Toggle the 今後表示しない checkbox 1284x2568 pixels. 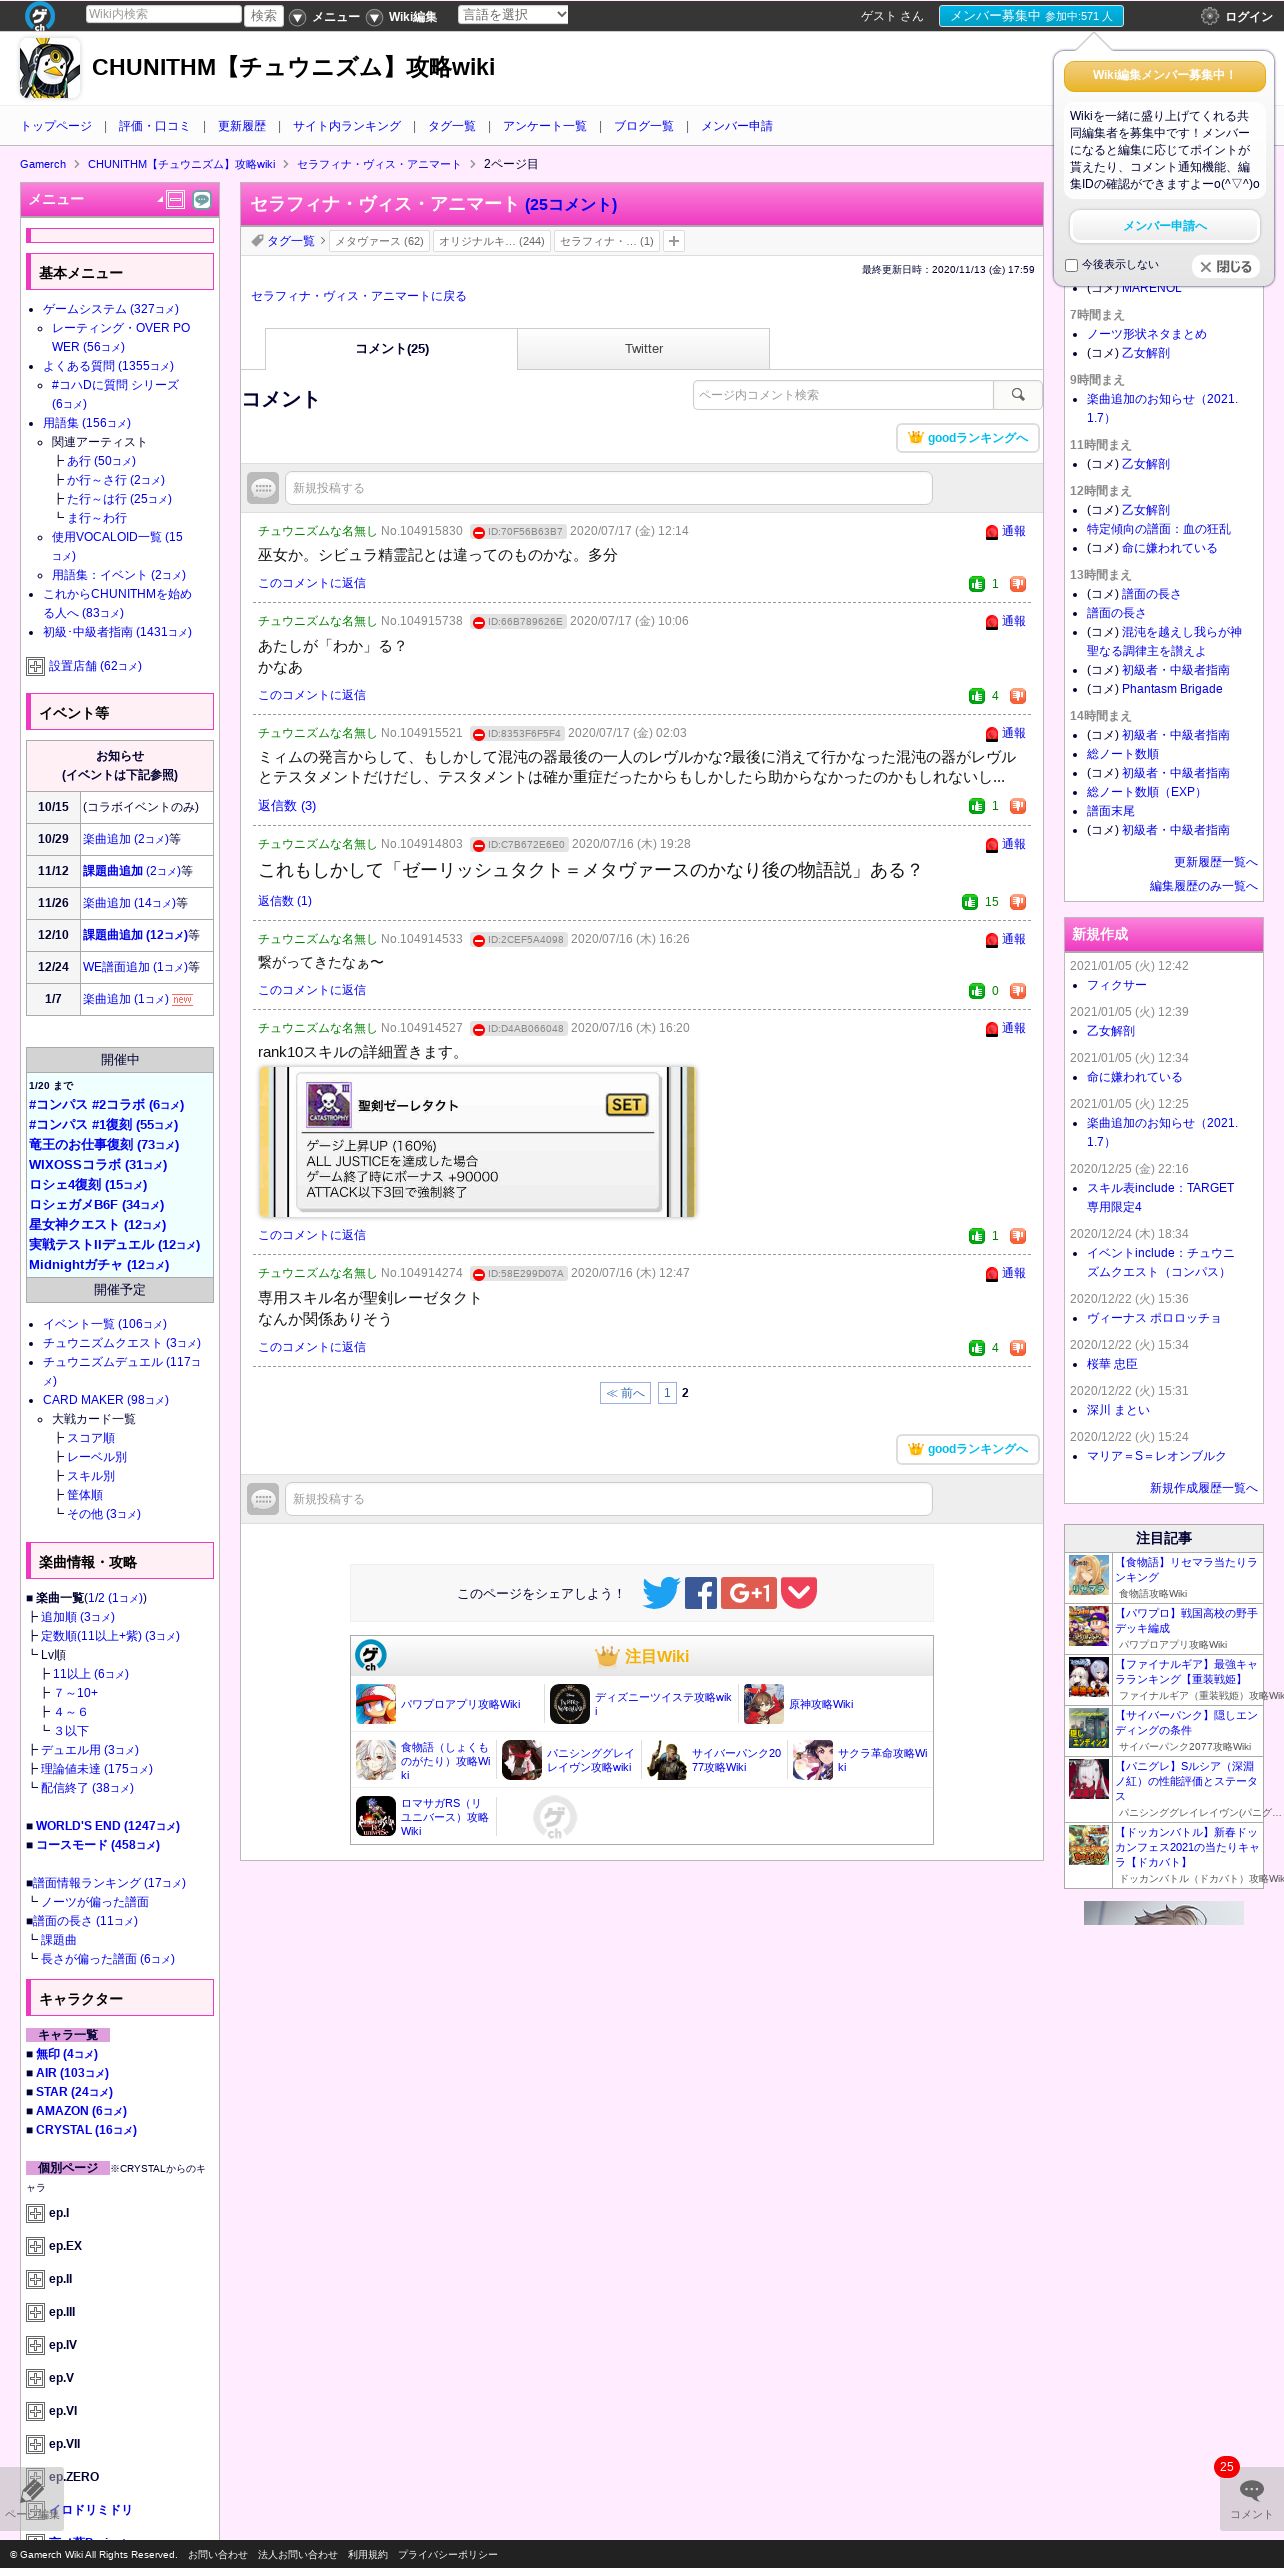(x=1071, y=266)
